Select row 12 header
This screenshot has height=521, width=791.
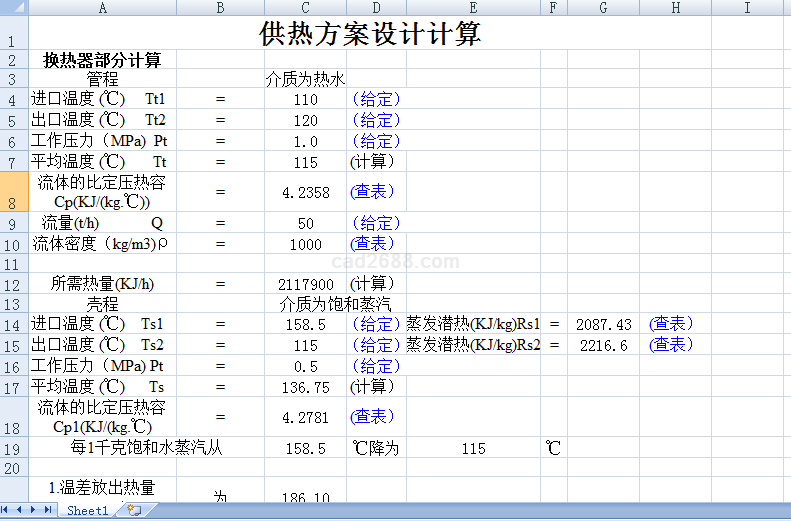[x=13, y=284]
